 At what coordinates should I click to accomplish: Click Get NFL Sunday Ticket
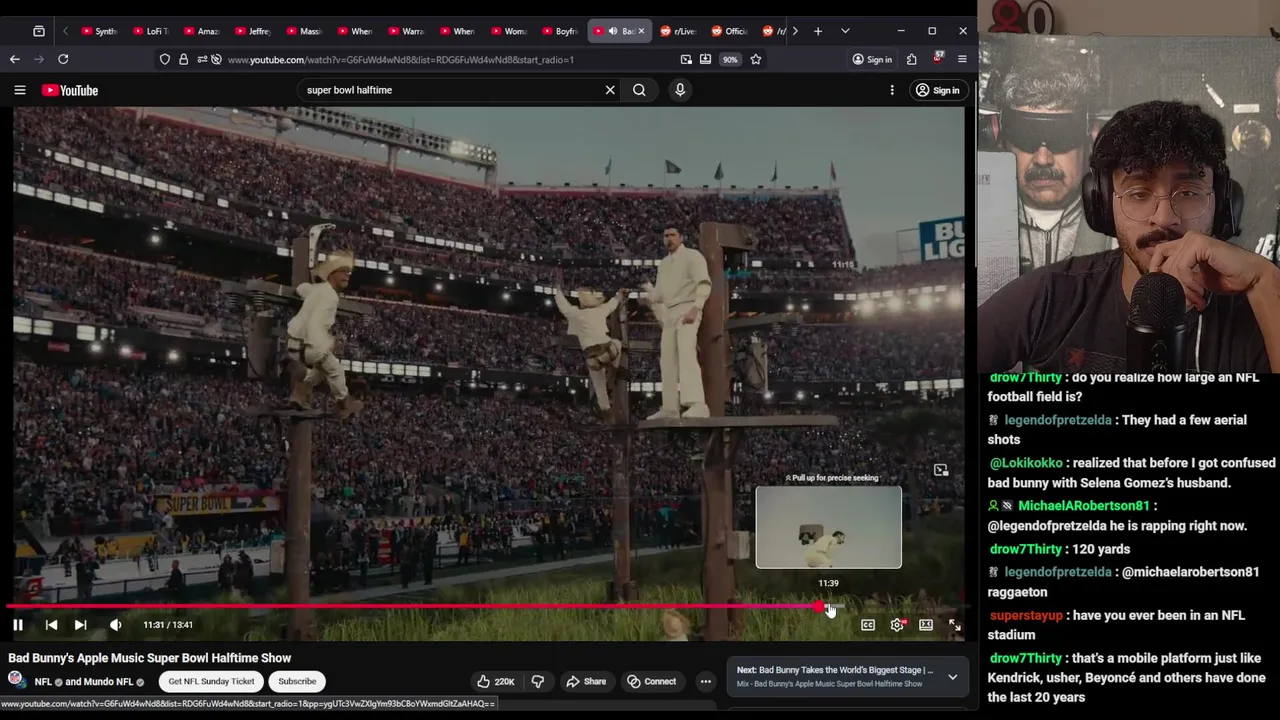point(211,681)
